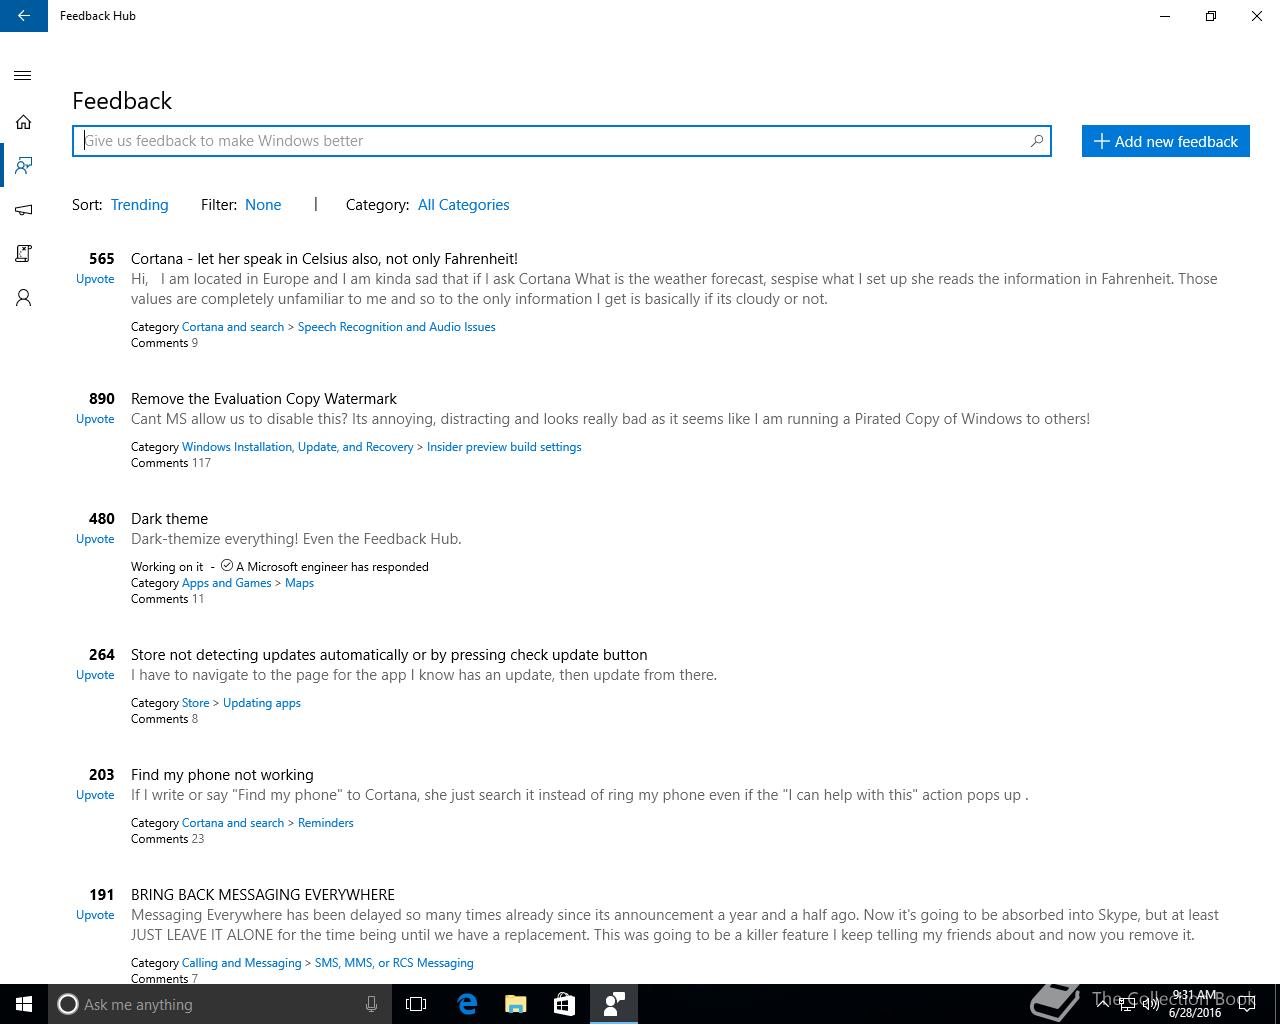Click Feedback Hub taskbar icon
The width and height of the screenshot is (1280, 1024).
614,1004
